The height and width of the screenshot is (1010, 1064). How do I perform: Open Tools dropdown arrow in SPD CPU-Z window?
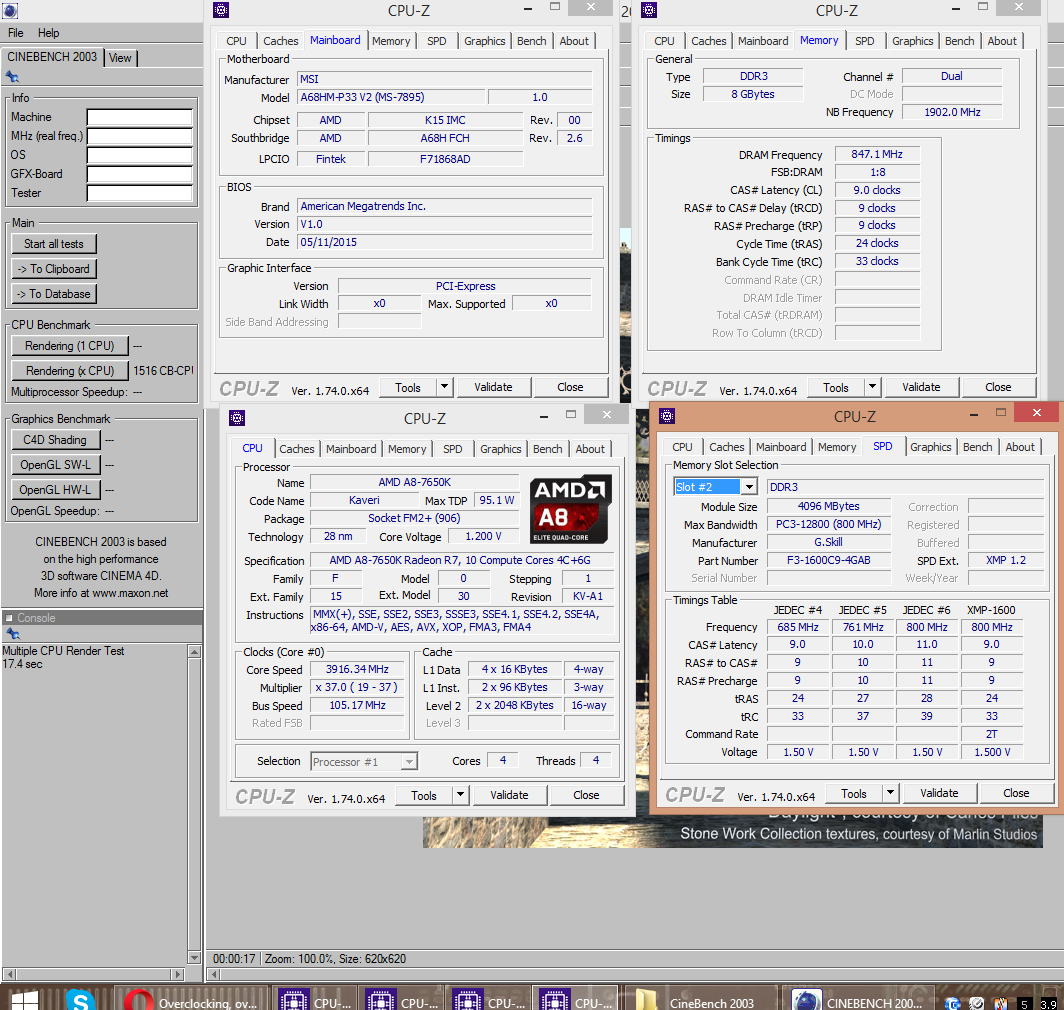point(890,793)
